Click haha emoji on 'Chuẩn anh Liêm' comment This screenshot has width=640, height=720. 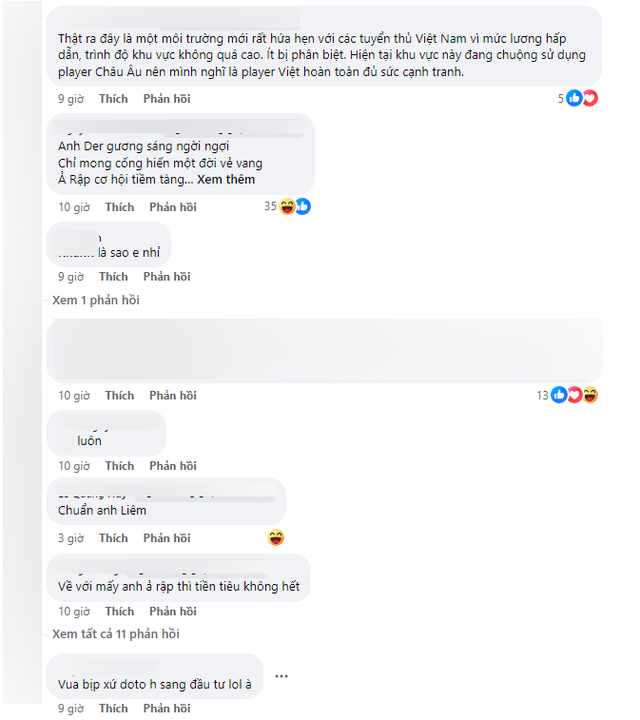pos(276,538)
